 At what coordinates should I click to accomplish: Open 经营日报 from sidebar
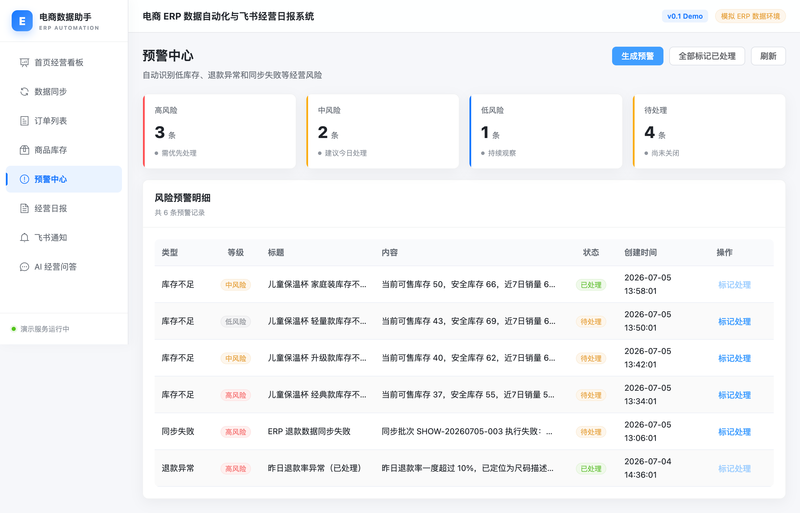(64, 208)
